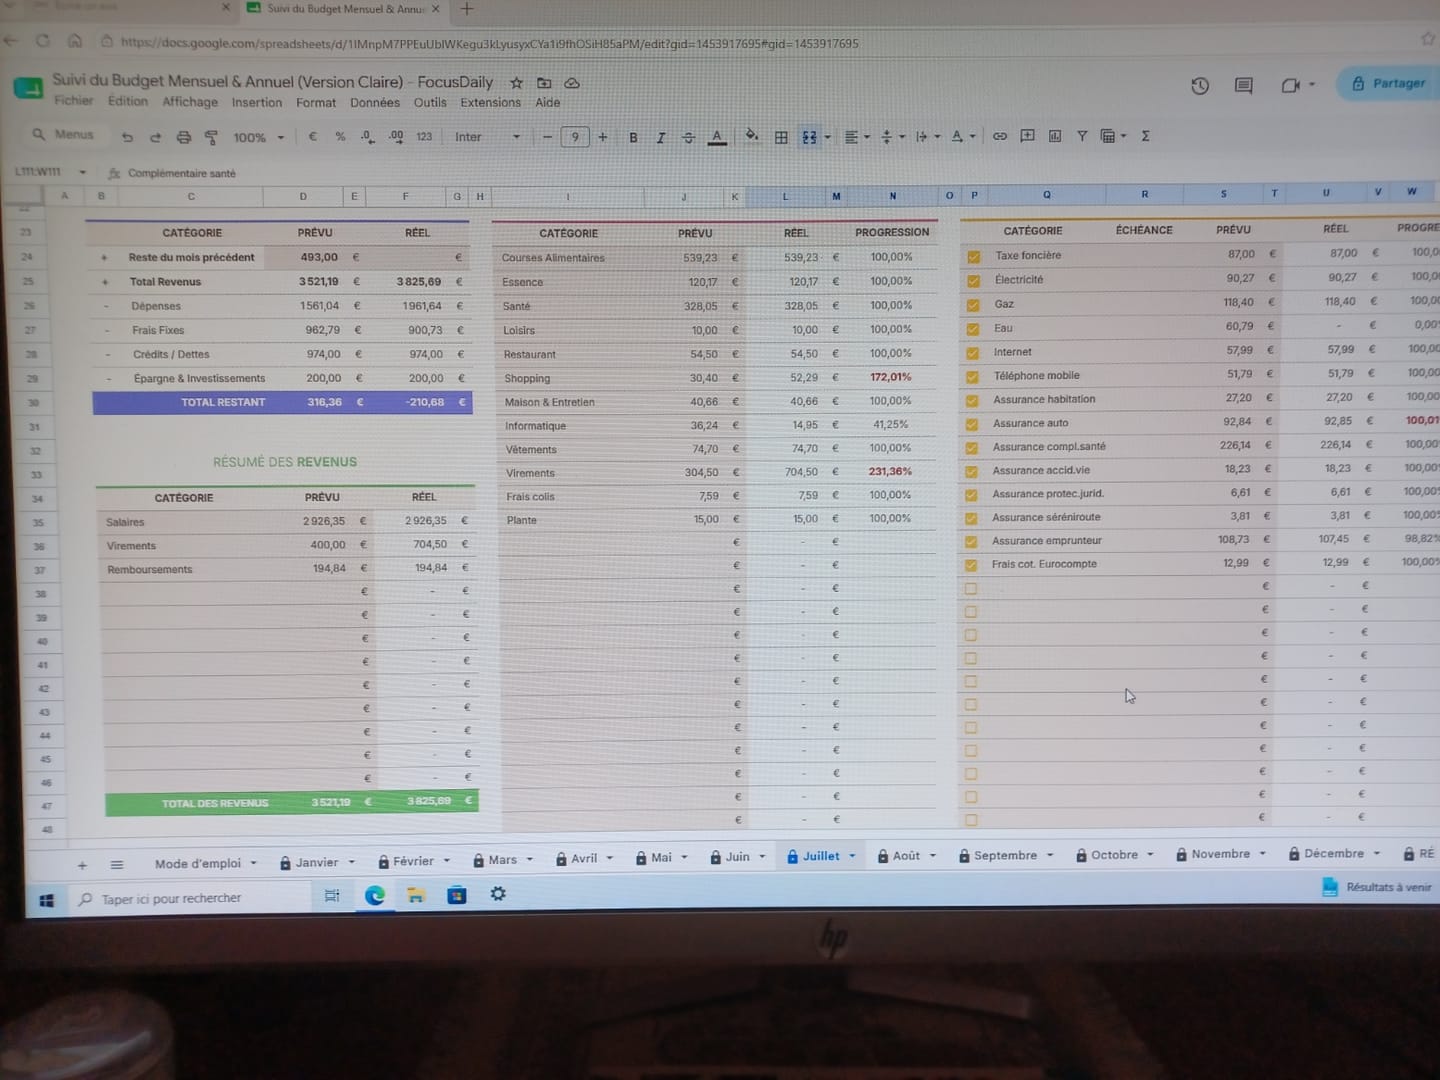Undo the last action in toolbar

(127, 137)
